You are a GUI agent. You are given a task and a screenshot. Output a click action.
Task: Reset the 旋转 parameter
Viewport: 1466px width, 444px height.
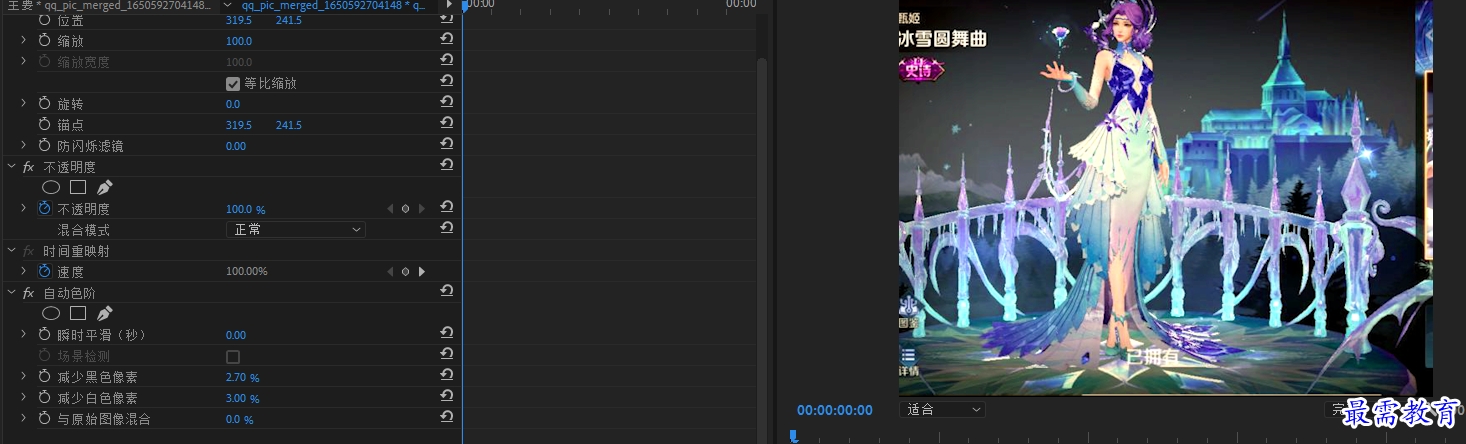pyautogui.click(x=447, y=103)
